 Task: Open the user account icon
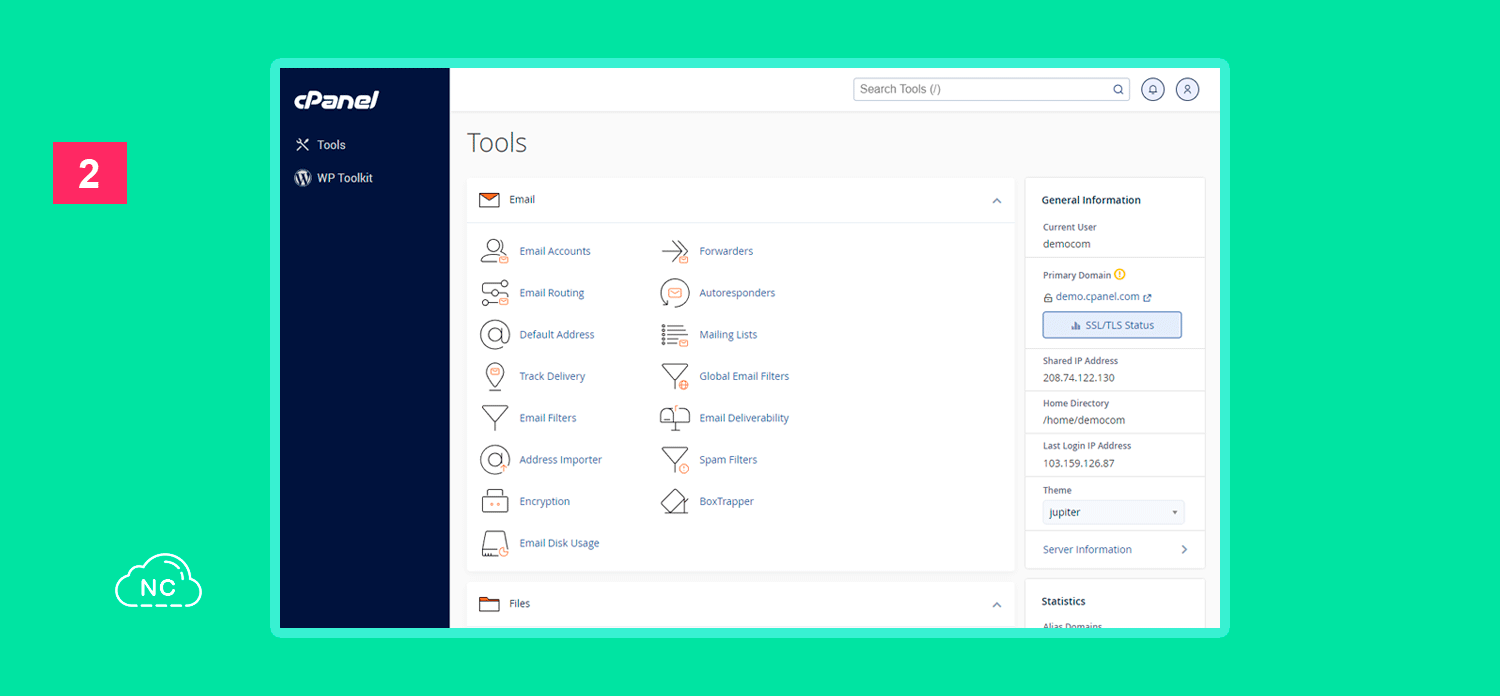(1187, 89)
